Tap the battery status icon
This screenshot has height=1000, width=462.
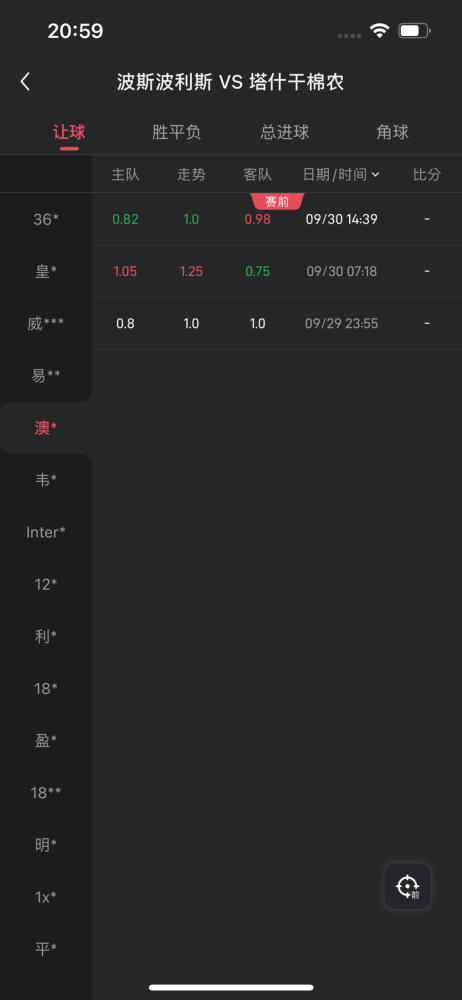(x=415, y=31)
